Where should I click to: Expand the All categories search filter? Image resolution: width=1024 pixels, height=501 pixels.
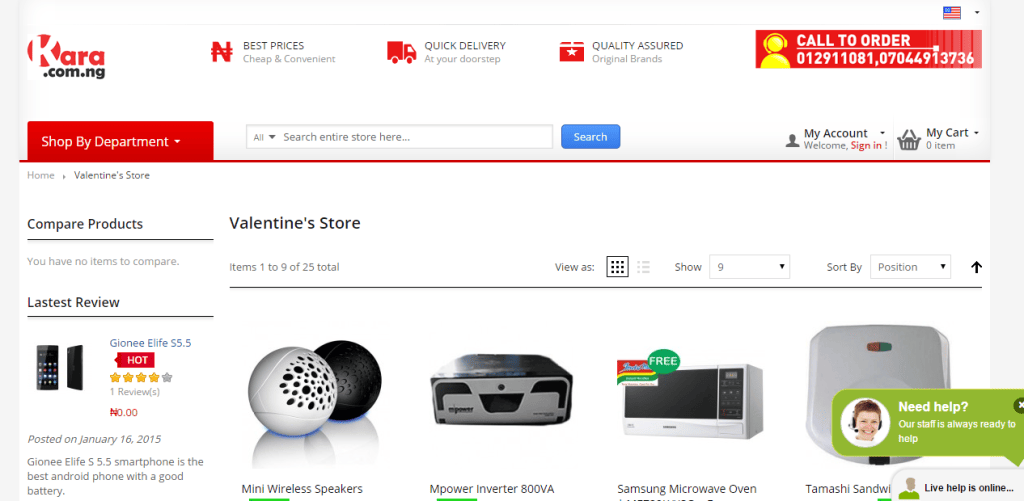pos(264,137)
